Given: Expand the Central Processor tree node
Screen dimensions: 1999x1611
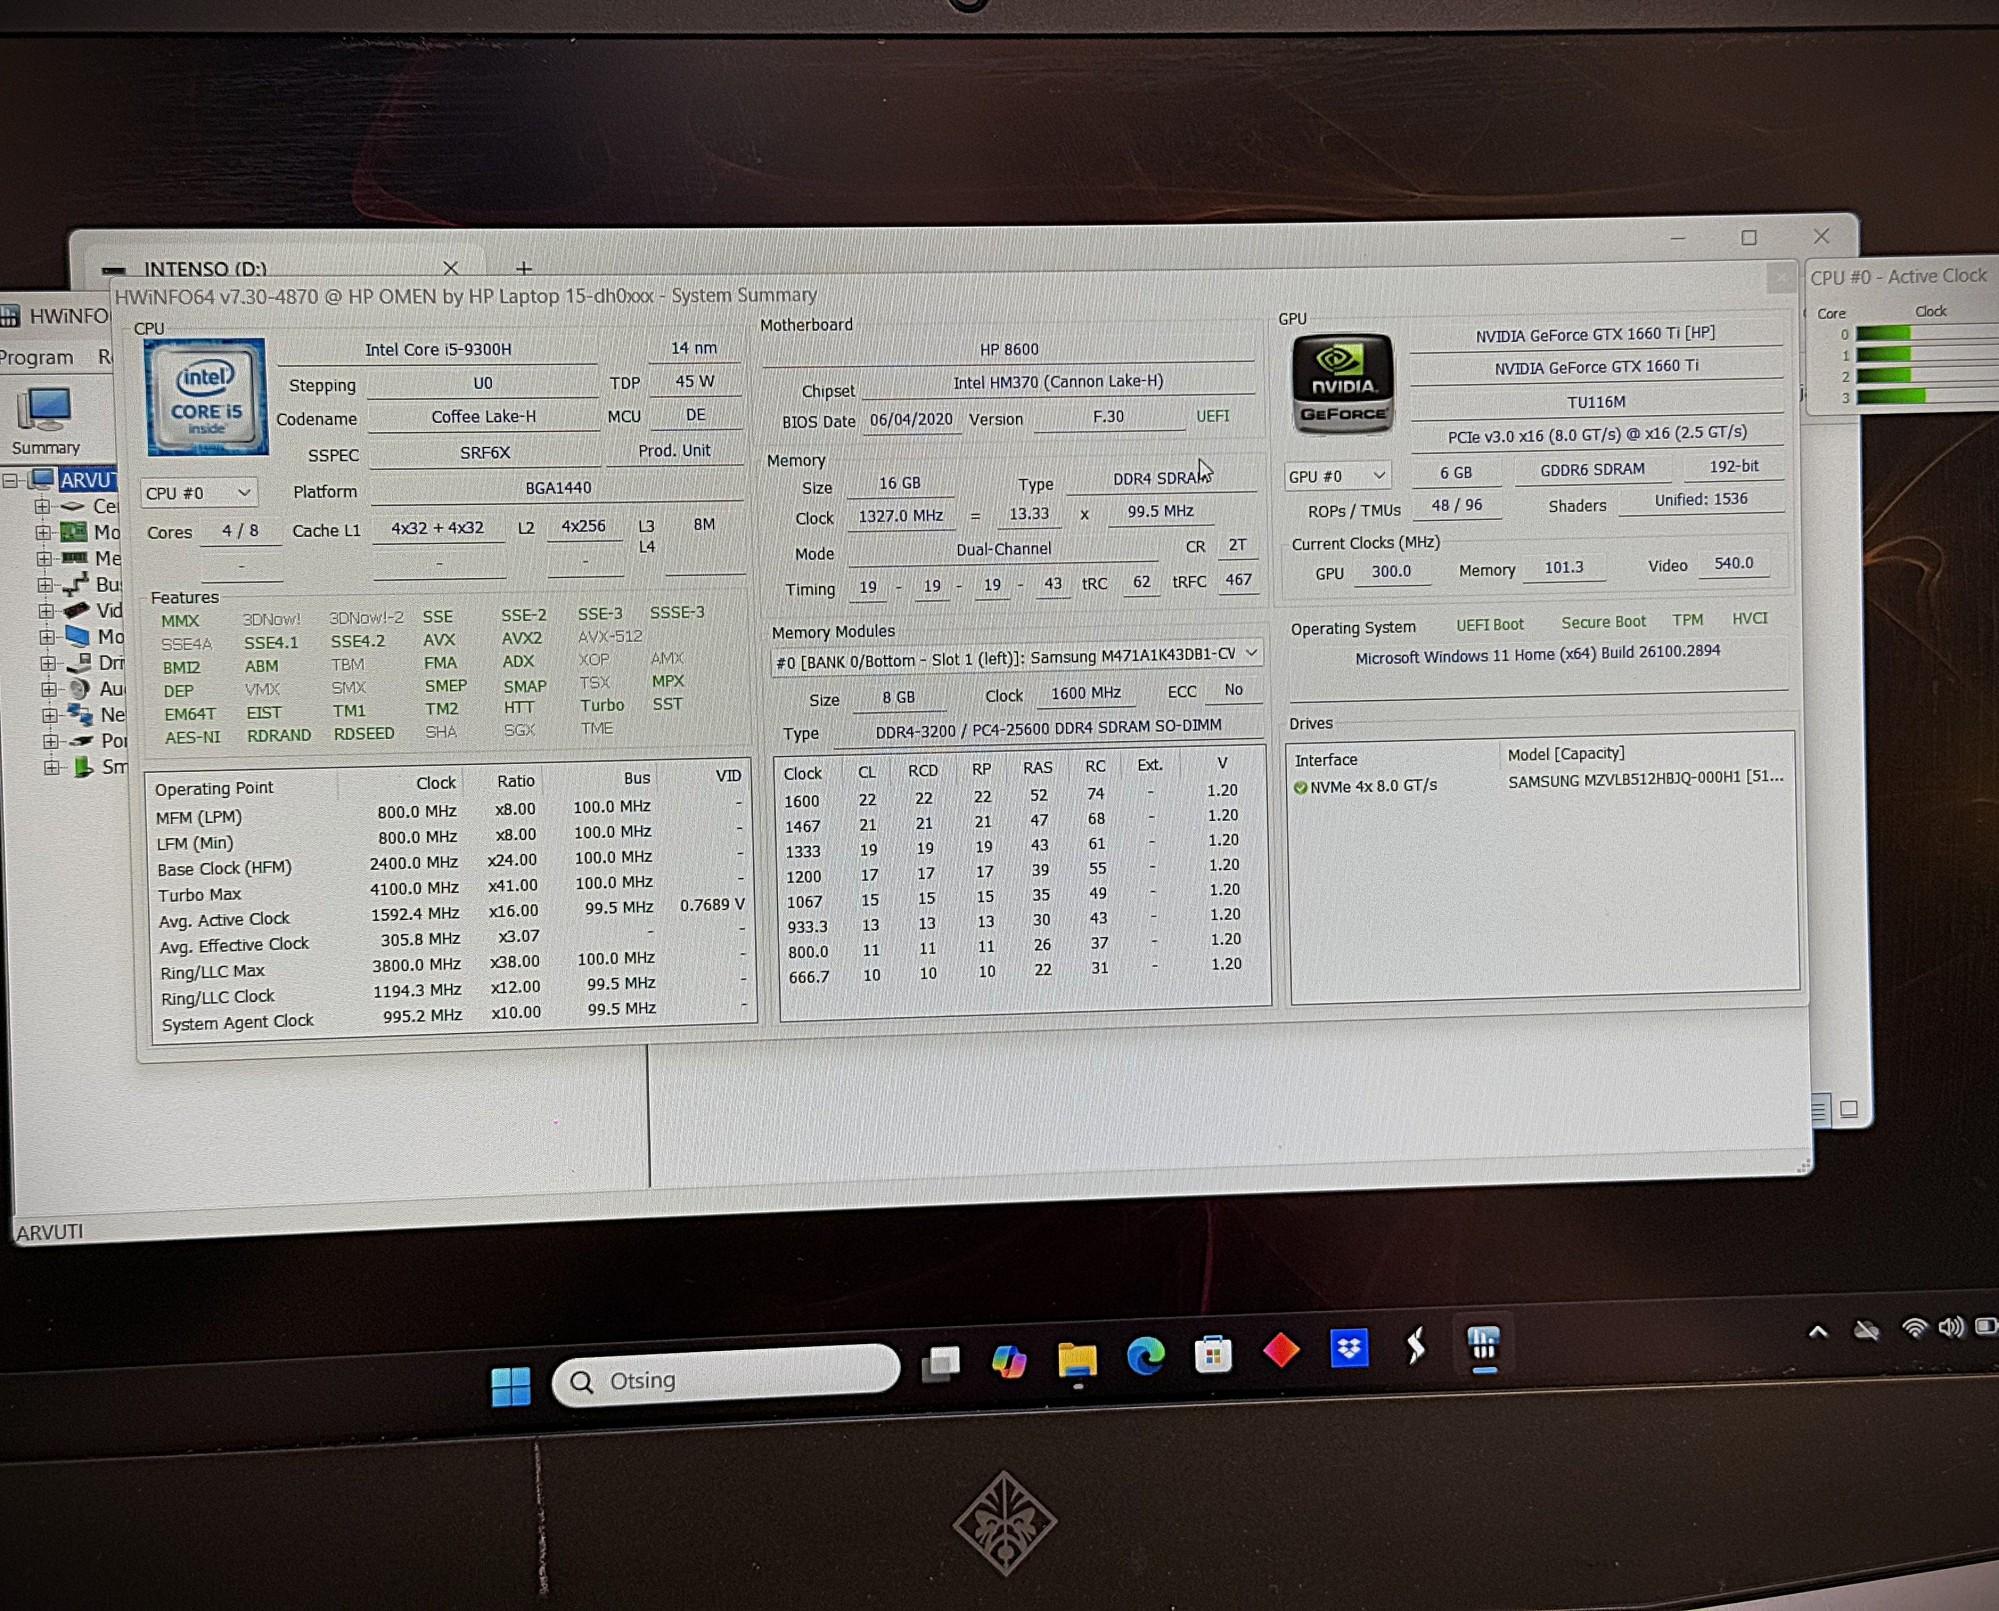Looking at the screenshot, I should (x=42, y=506).
